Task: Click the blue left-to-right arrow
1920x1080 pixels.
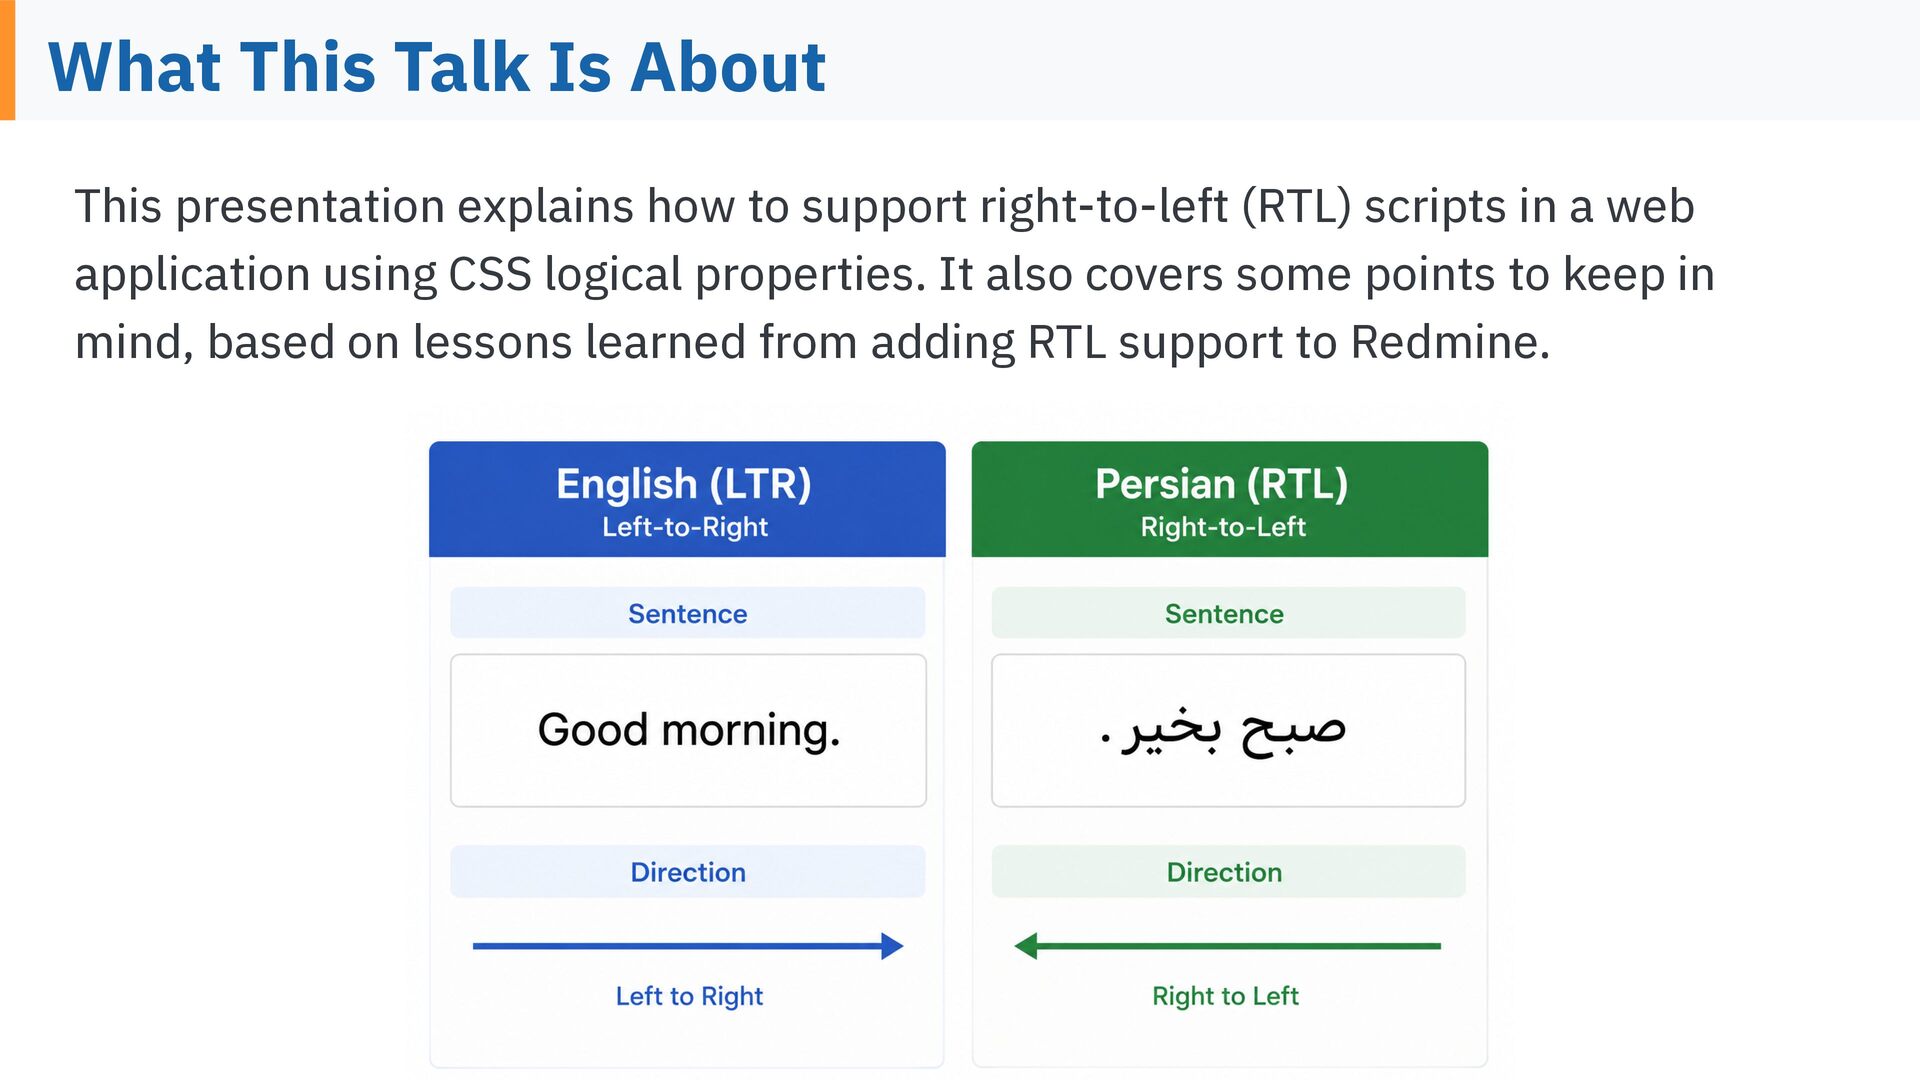Action: coord(688,946)
